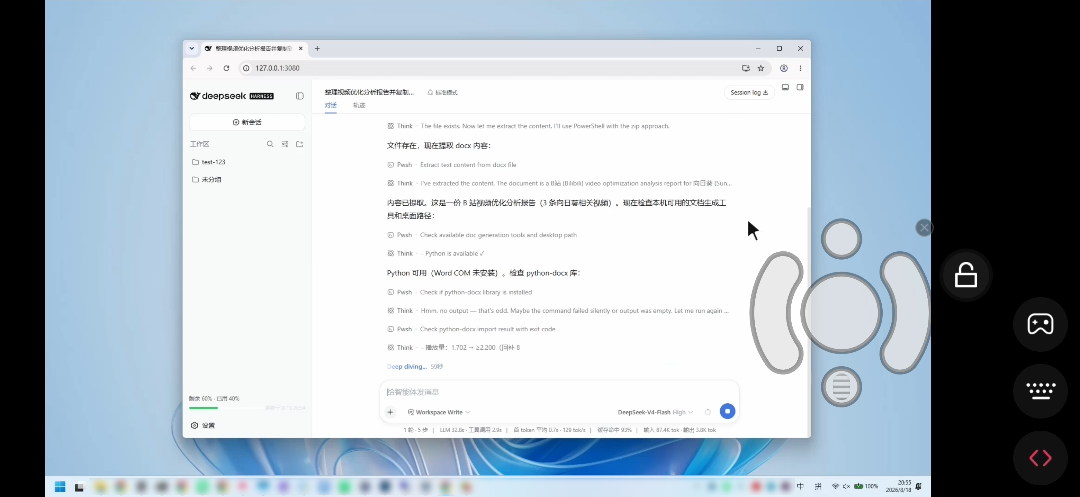
Task: Download the Session log
Action: pos(749,92)
